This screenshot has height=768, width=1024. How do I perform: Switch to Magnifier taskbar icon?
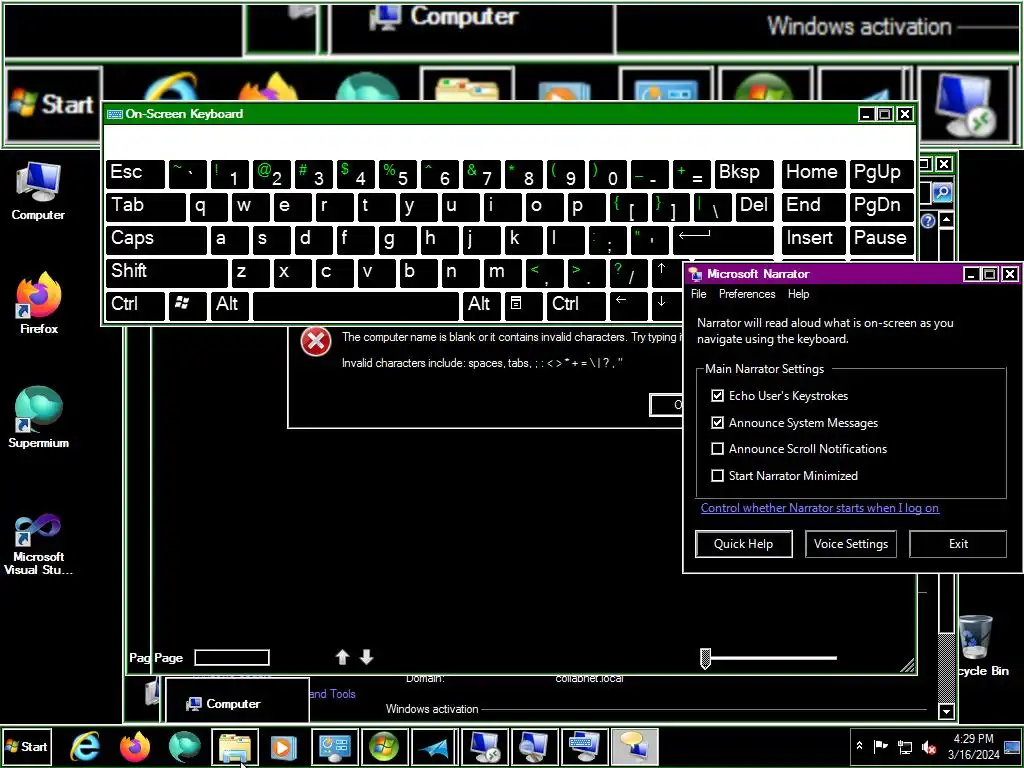(x=534, y=746)
